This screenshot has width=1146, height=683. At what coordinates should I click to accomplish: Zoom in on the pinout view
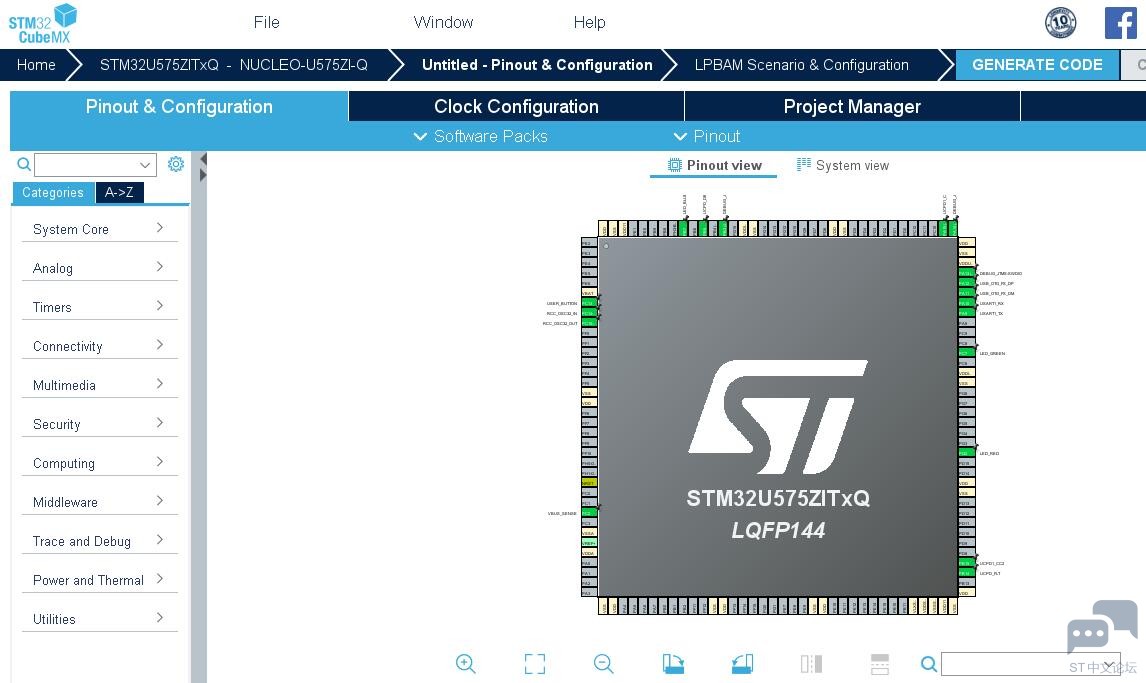[x=466, y=663]
